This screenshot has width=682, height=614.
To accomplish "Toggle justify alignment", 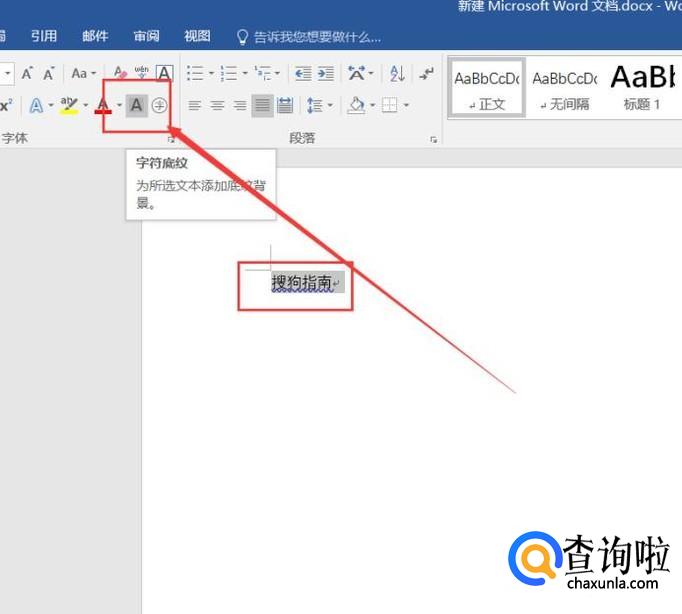I will [x=262, y=105].
